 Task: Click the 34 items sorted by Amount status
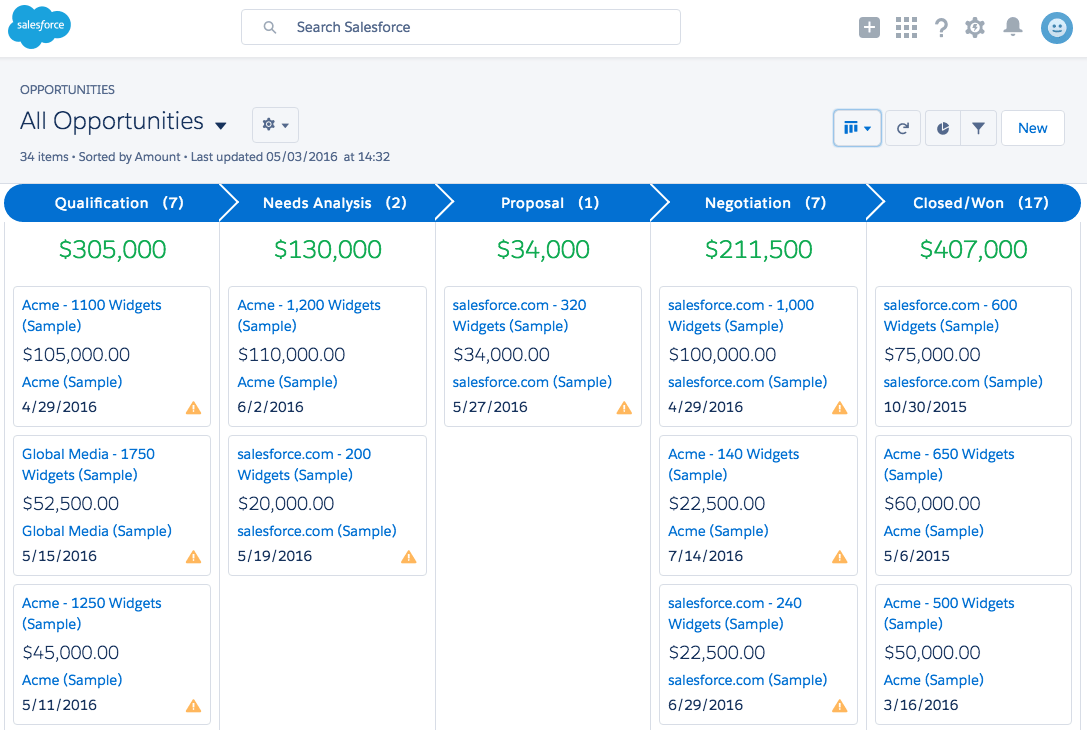tap(205, 157)
